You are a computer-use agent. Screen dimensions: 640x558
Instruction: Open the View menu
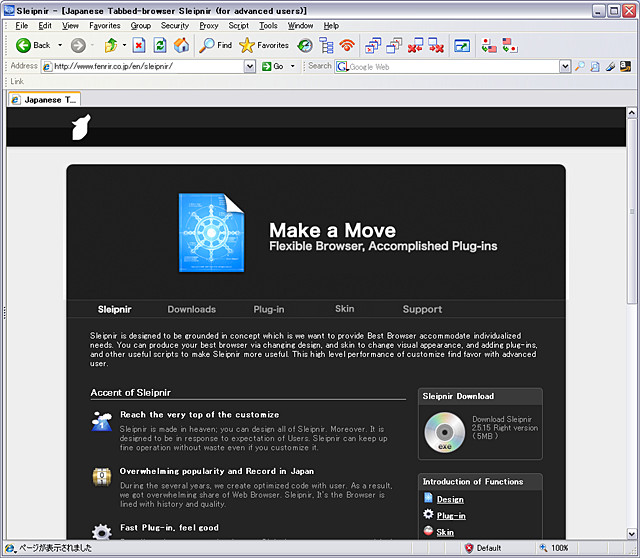[x=70, y=26]
